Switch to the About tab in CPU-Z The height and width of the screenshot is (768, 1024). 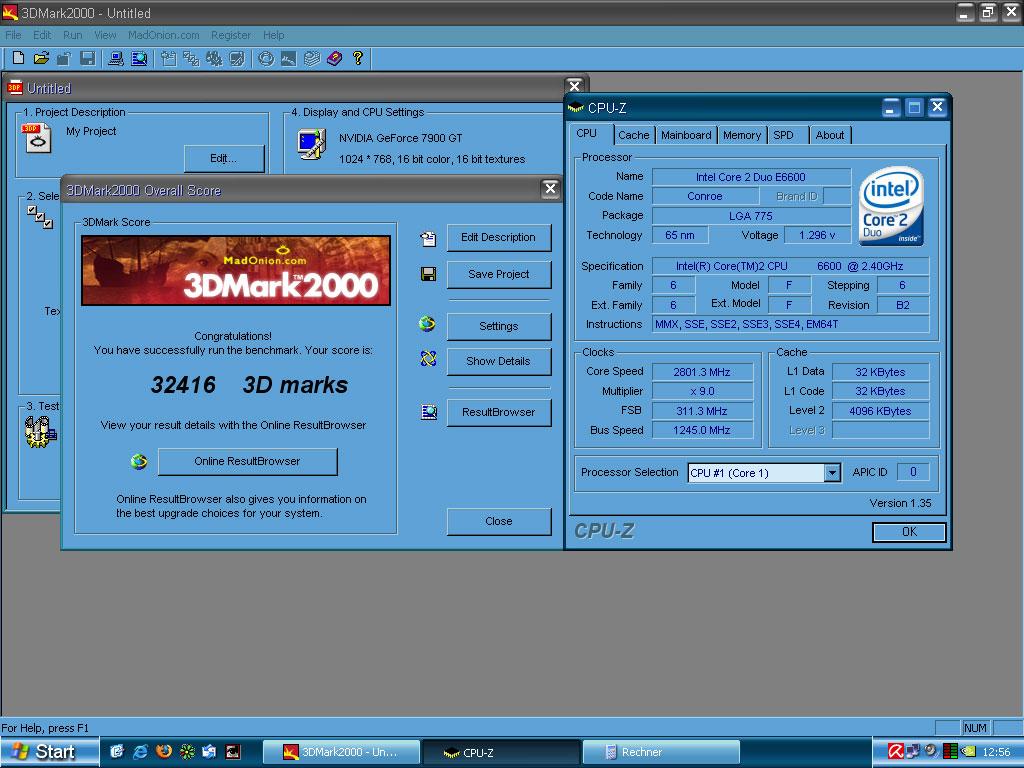(x=829, y=135)
